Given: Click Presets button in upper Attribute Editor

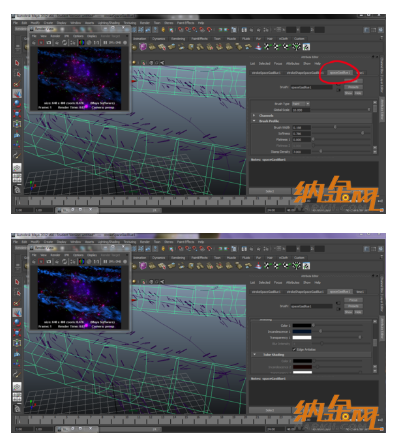Looking at the screenshot, I should click(x=353, y=87).
